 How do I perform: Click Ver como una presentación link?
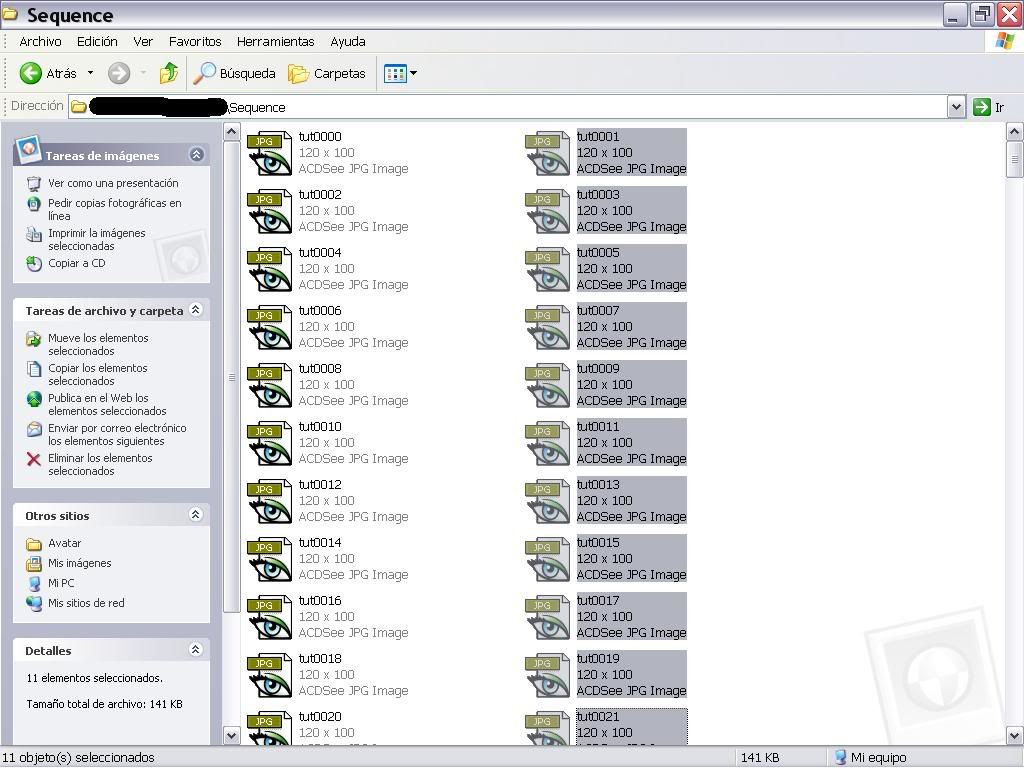[113, 183]
